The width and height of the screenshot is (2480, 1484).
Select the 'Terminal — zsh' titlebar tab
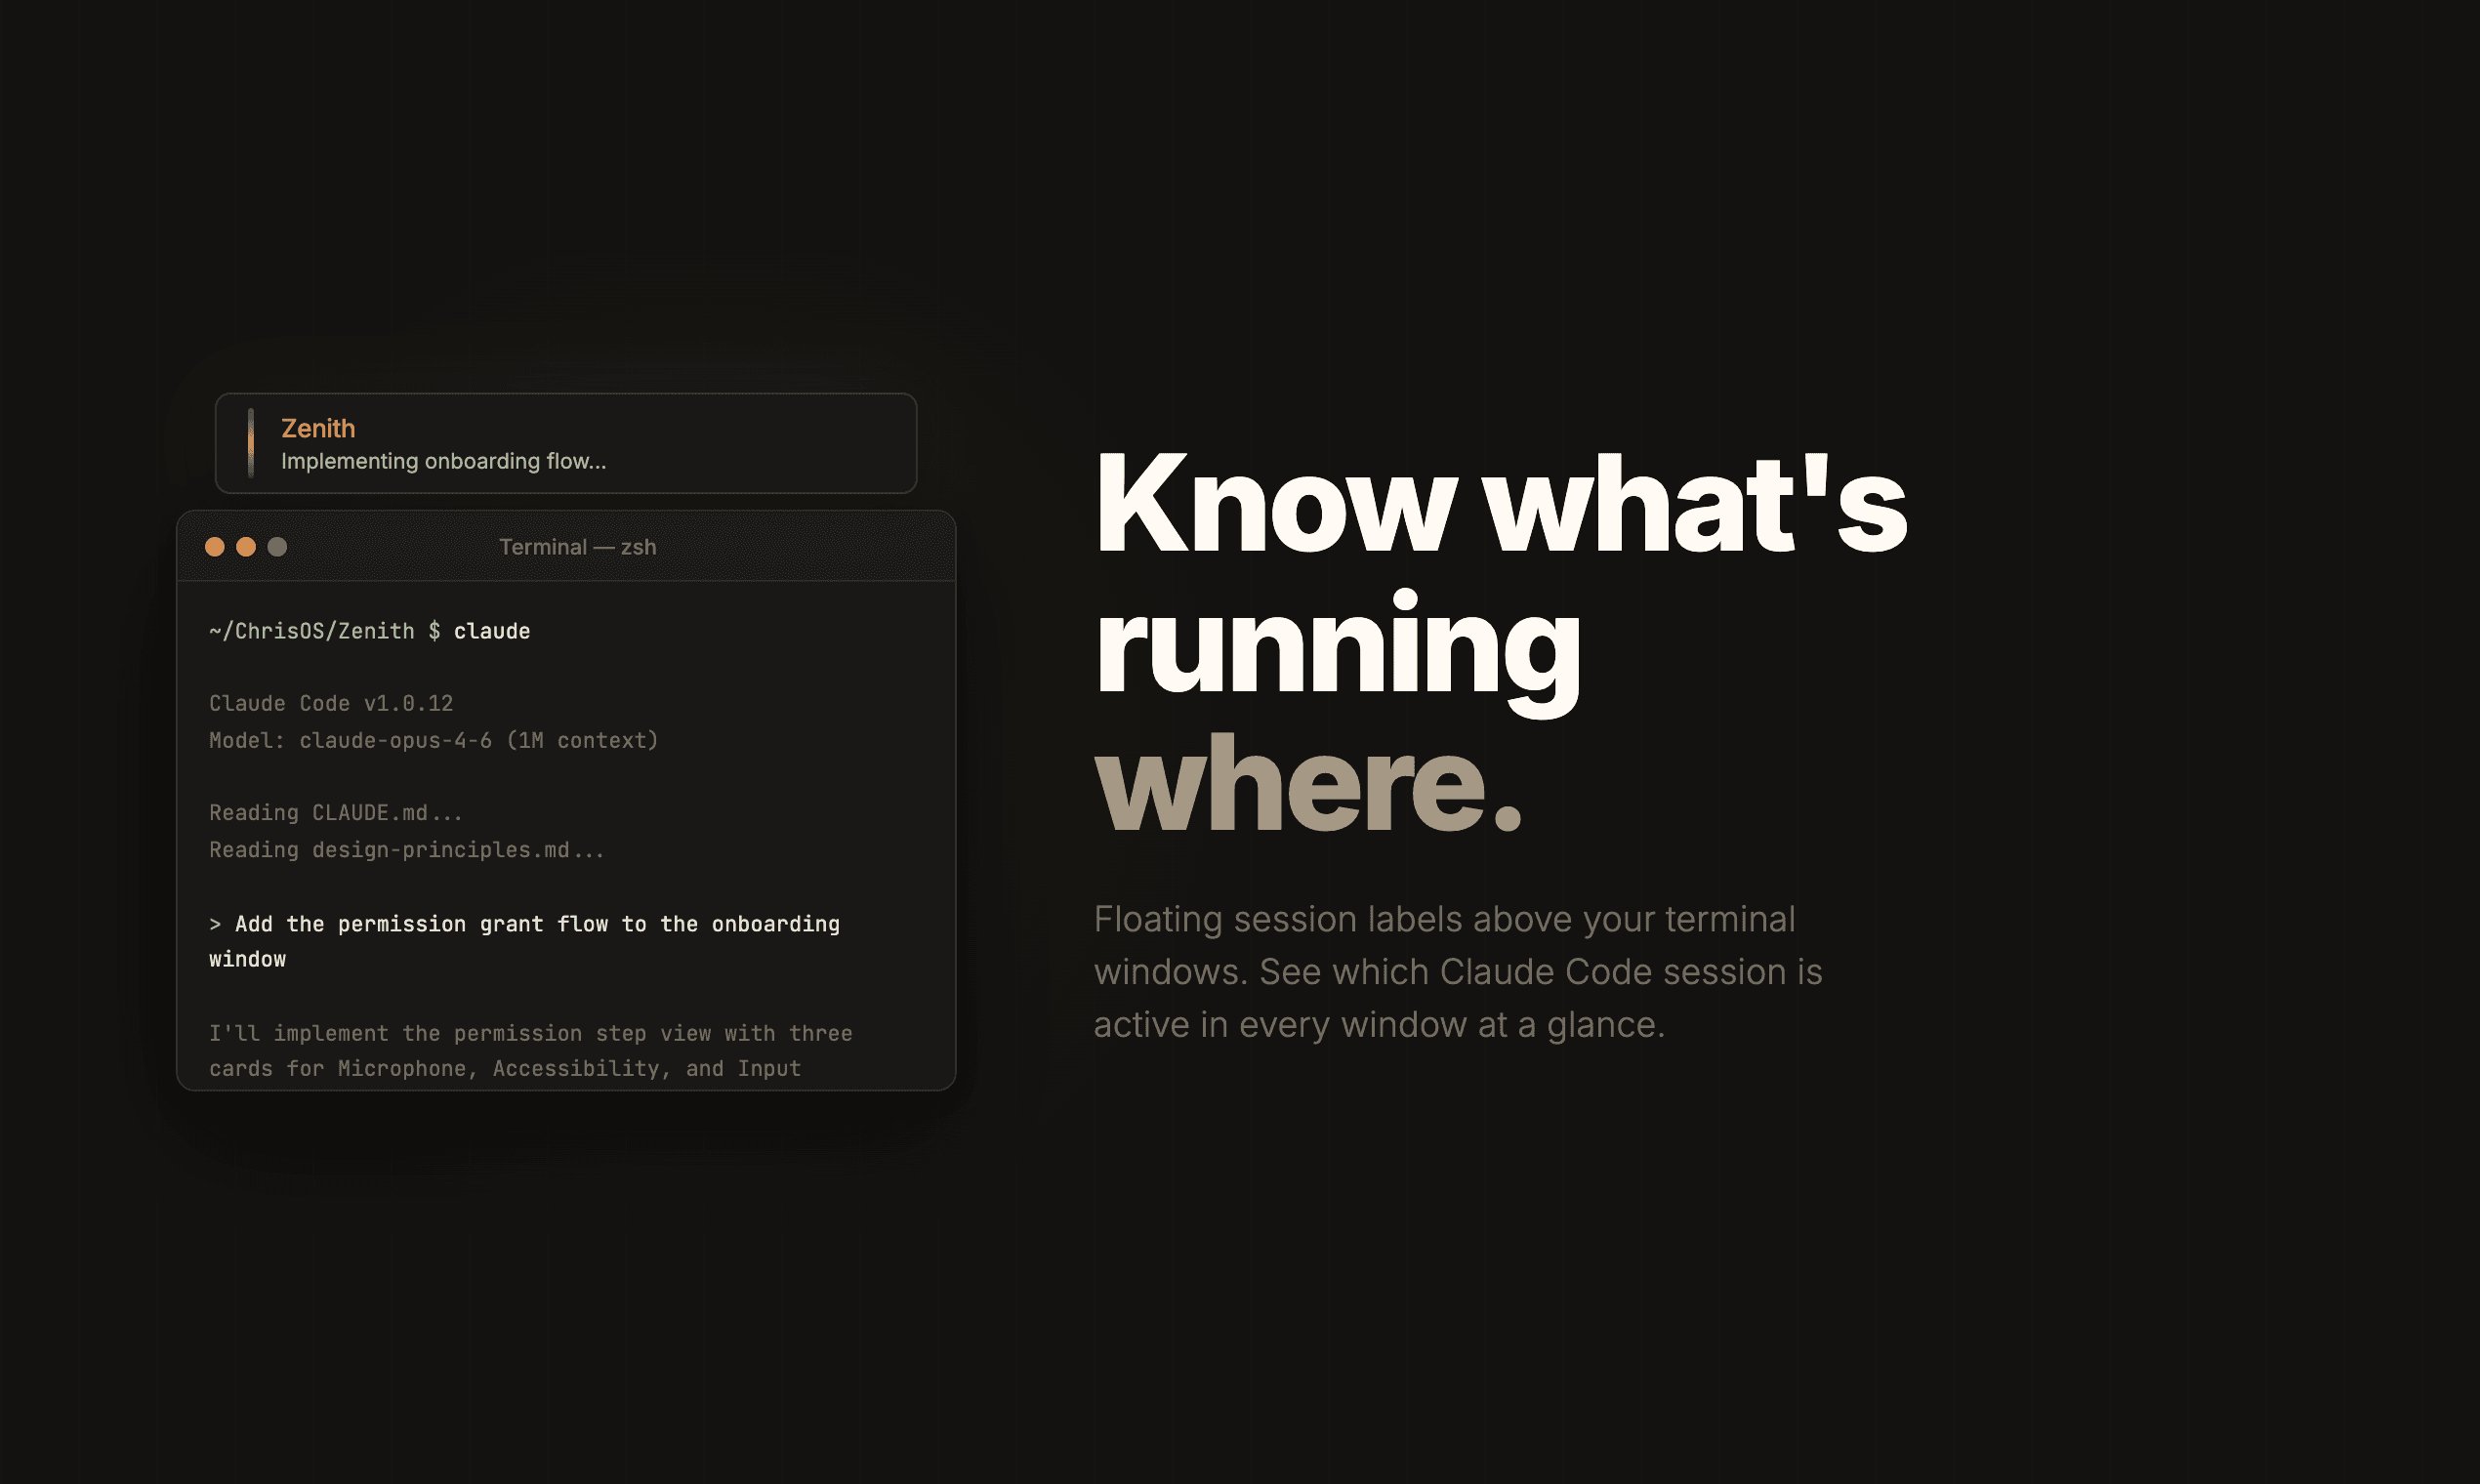(x=576, y=546)
